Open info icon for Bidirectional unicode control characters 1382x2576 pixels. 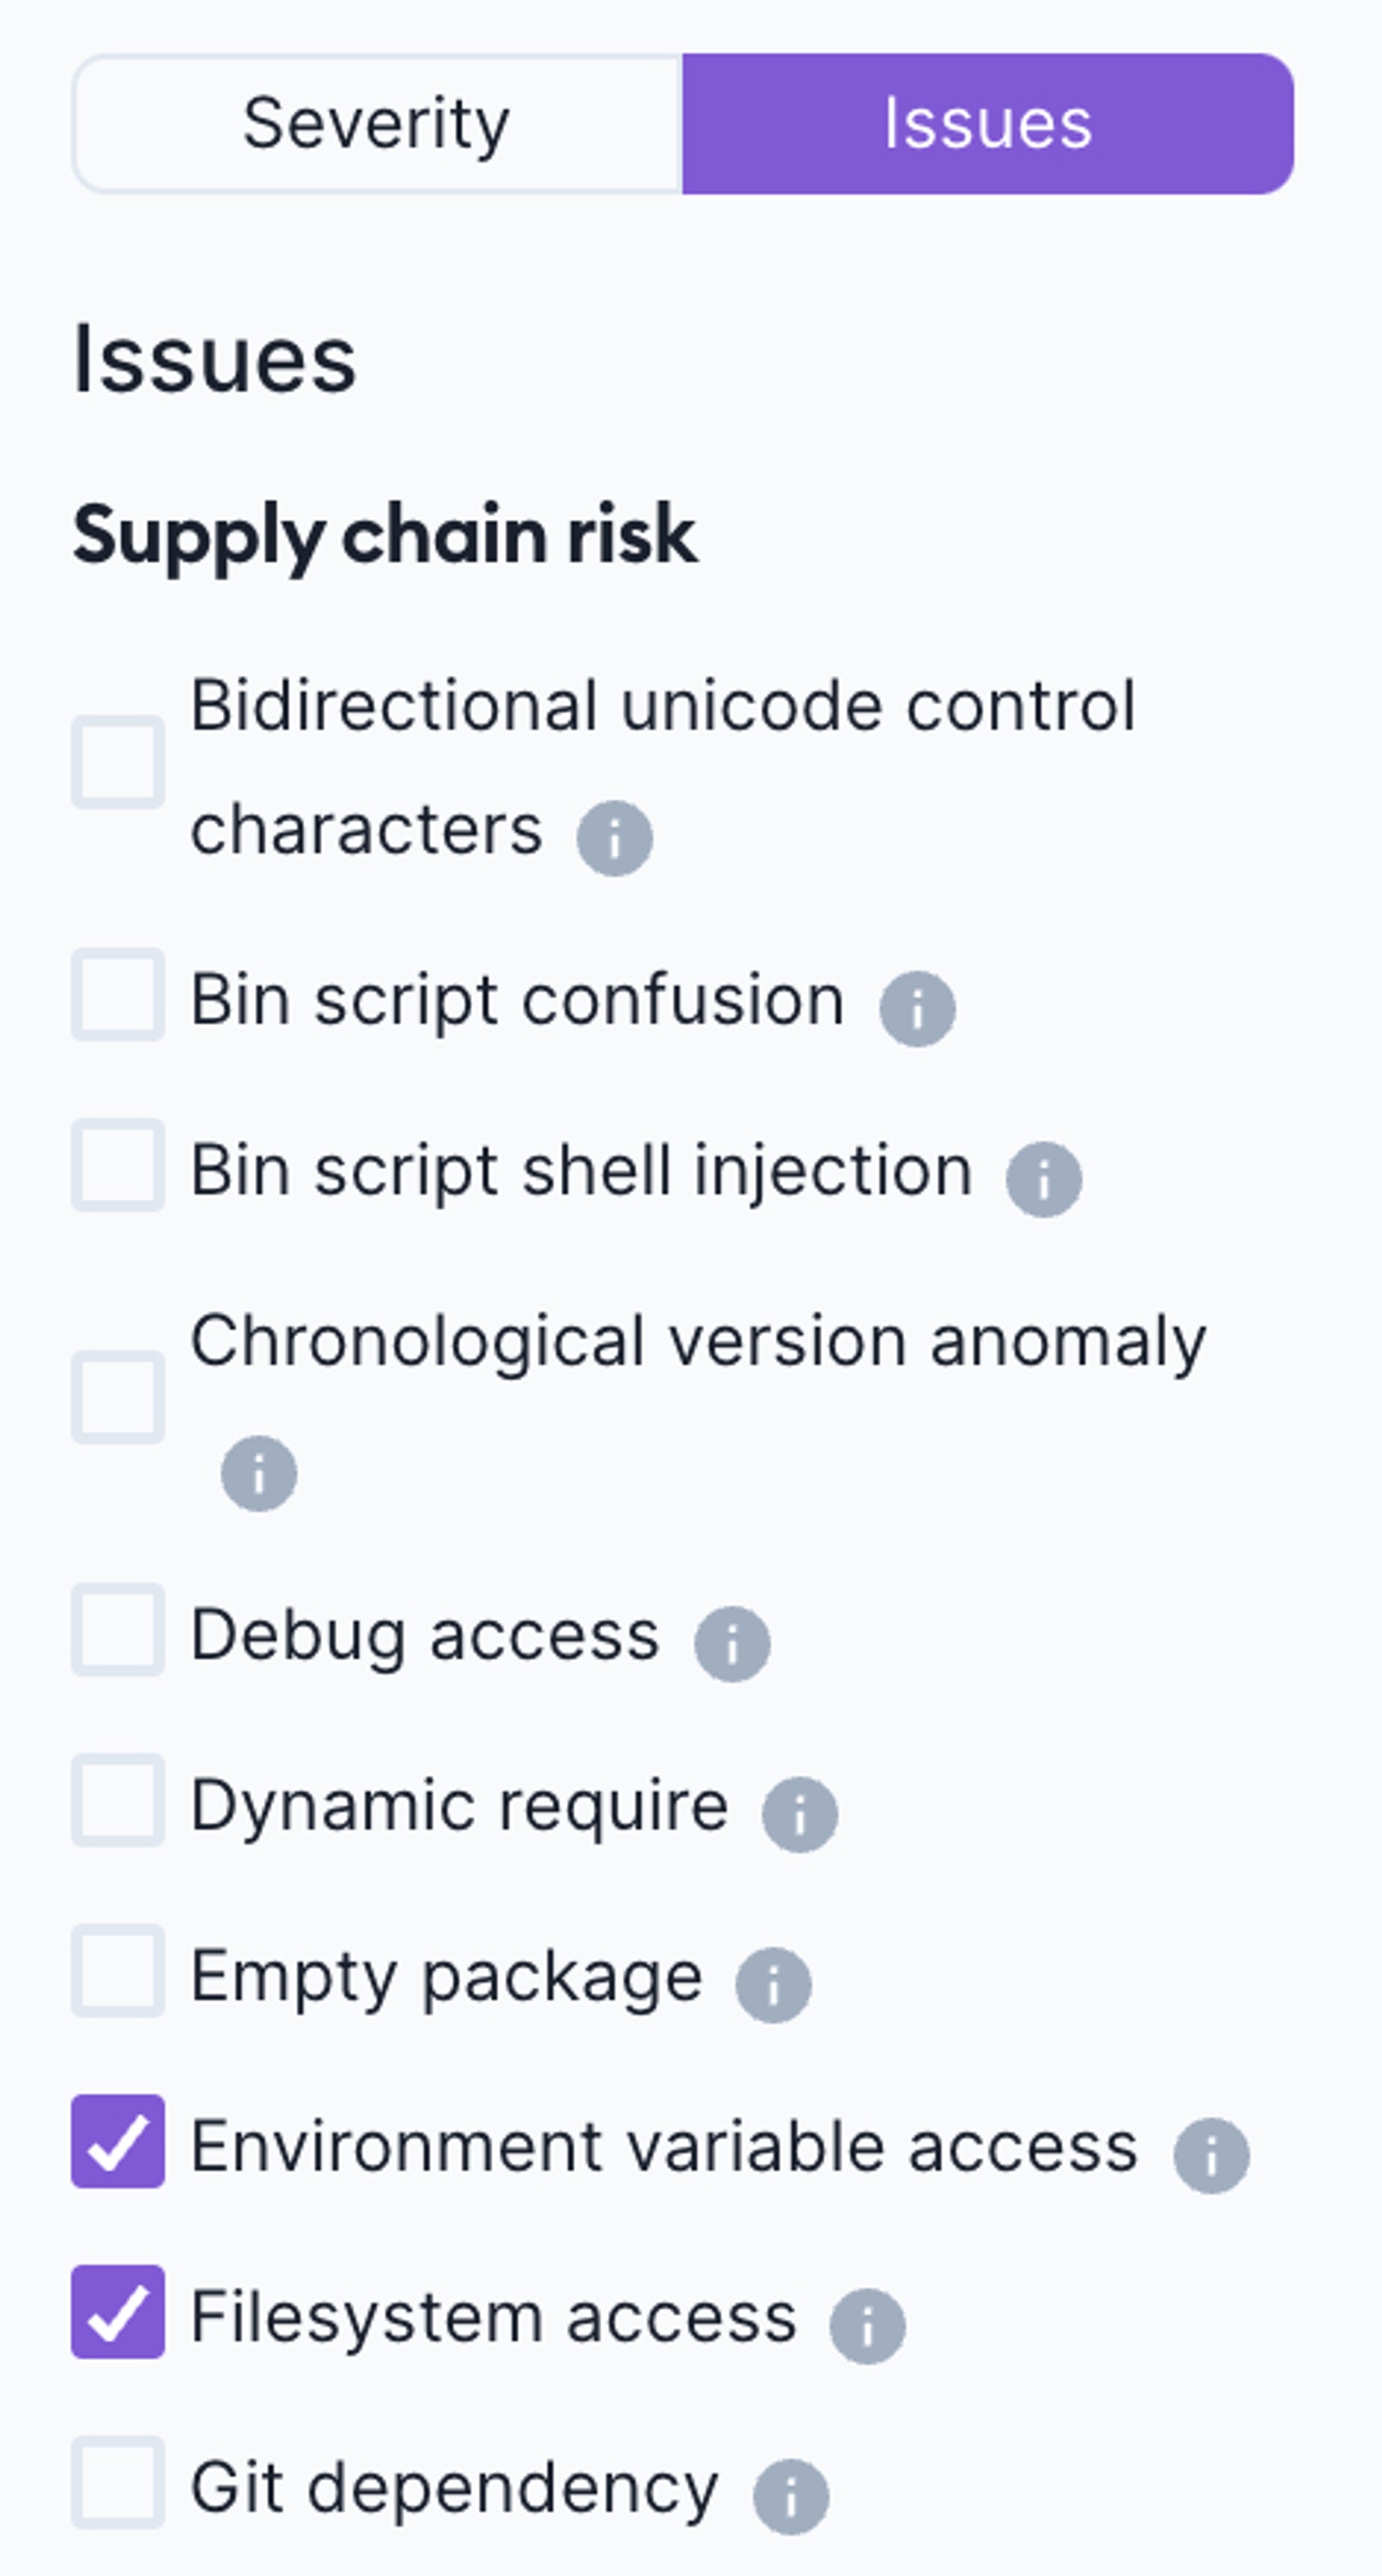(x=614, y=838)
